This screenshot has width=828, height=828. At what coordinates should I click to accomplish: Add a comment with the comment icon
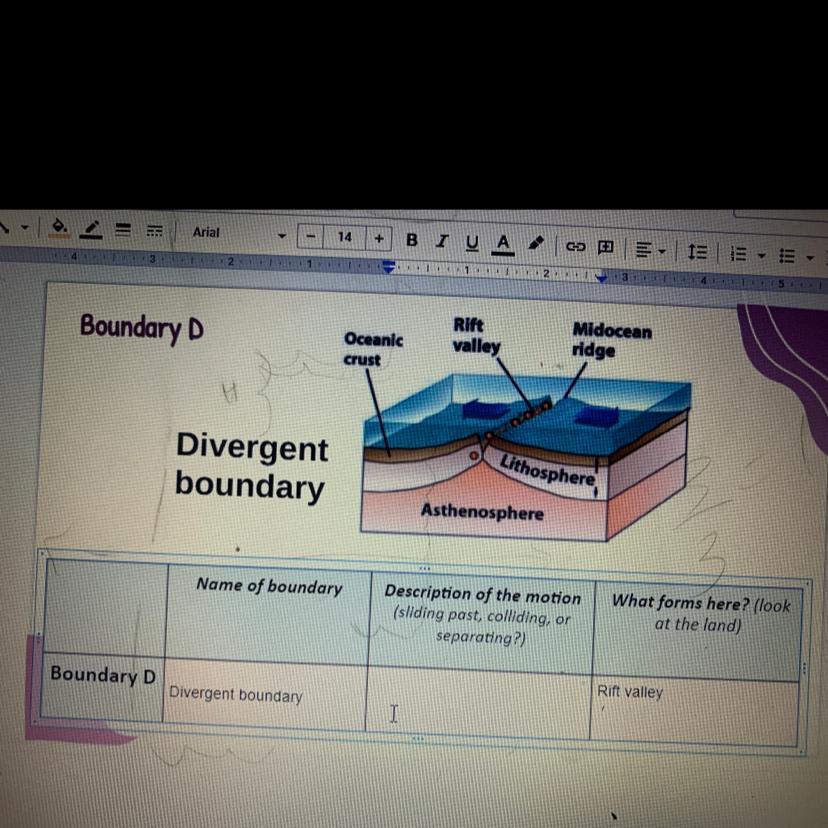605,247
